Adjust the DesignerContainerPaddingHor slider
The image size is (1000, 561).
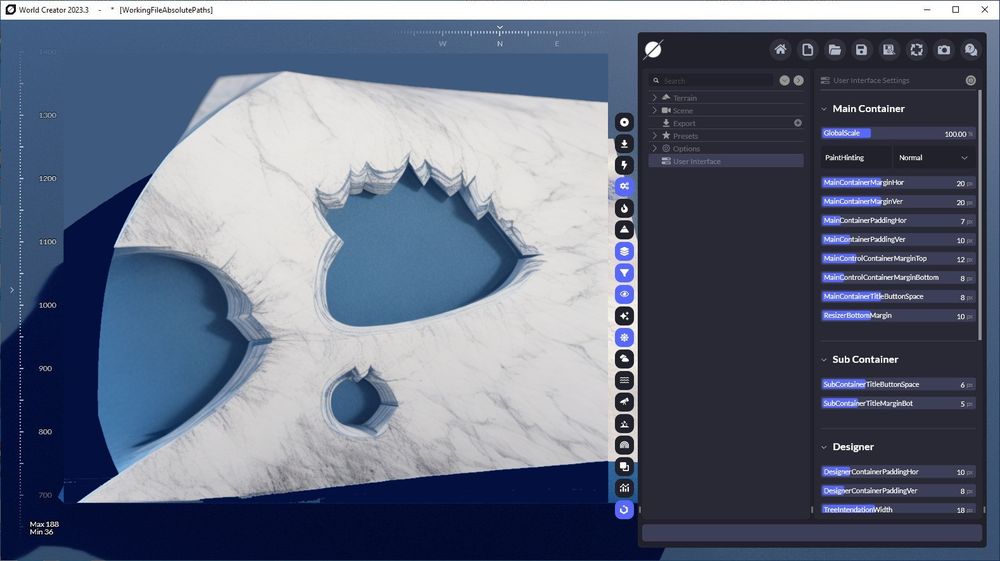coord(898,472)
